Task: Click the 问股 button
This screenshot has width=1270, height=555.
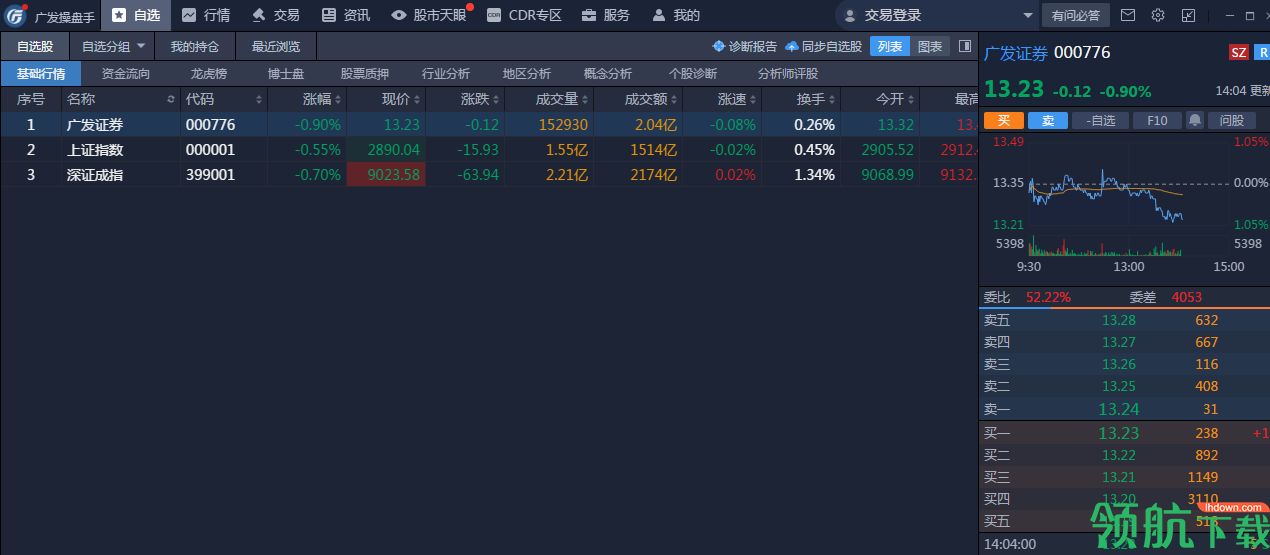Action: (1232, 120)
